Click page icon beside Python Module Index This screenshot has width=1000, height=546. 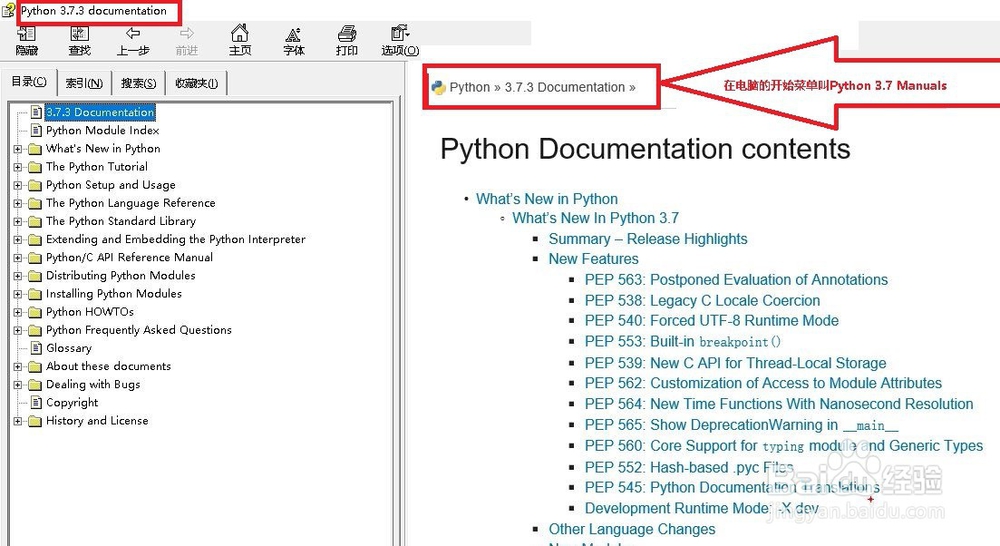(37, 130)
